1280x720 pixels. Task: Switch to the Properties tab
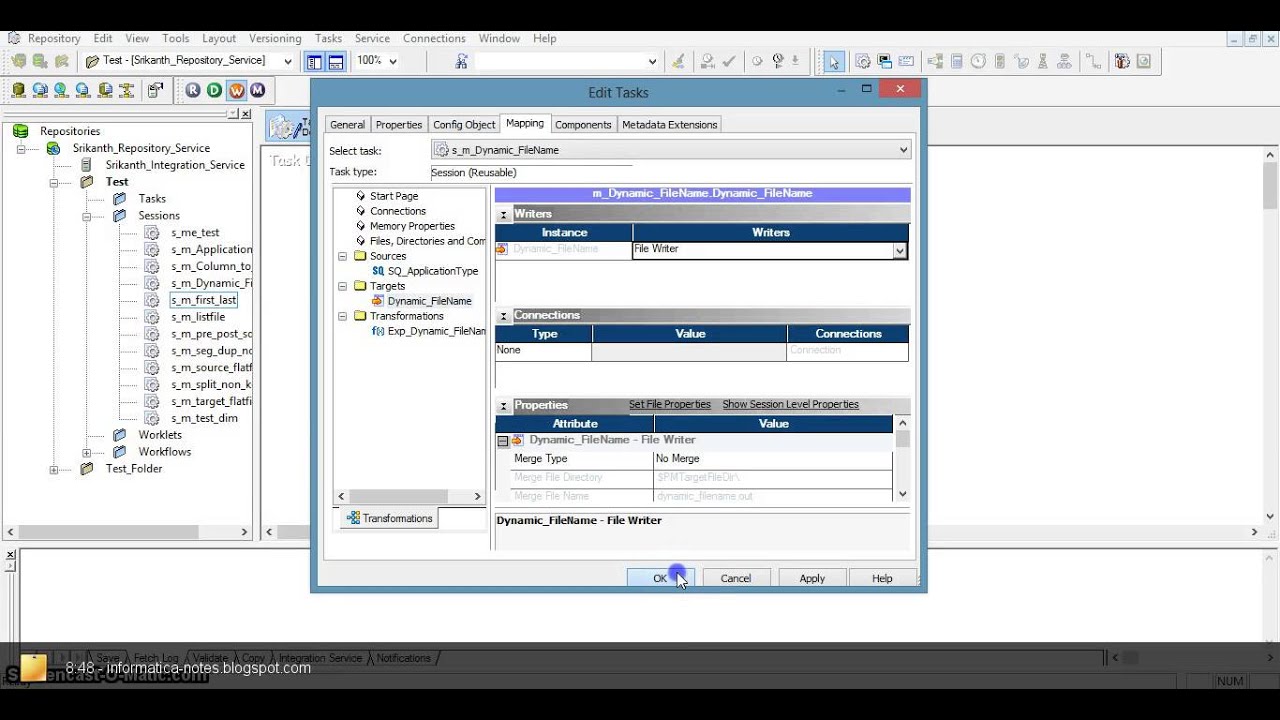pos(399,125)
